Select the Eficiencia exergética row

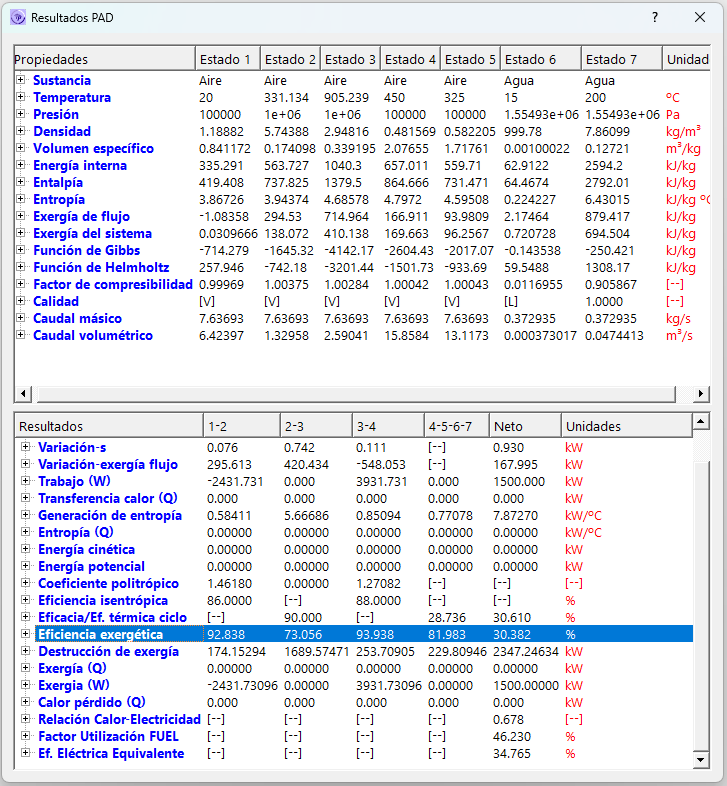(x=100, y=634)
